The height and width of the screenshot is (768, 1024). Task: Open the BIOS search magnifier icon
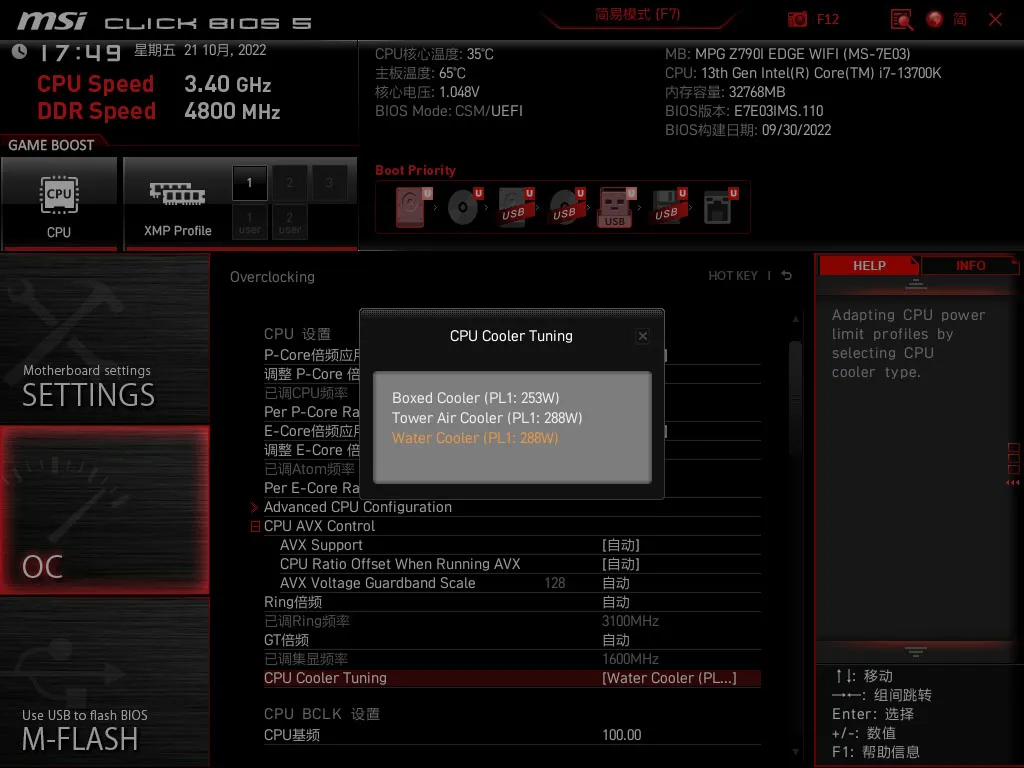click(902, 20)
